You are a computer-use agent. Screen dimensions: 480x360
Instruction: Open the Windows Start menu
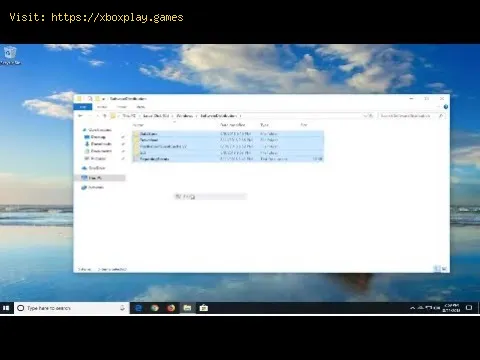coord(6,308)
